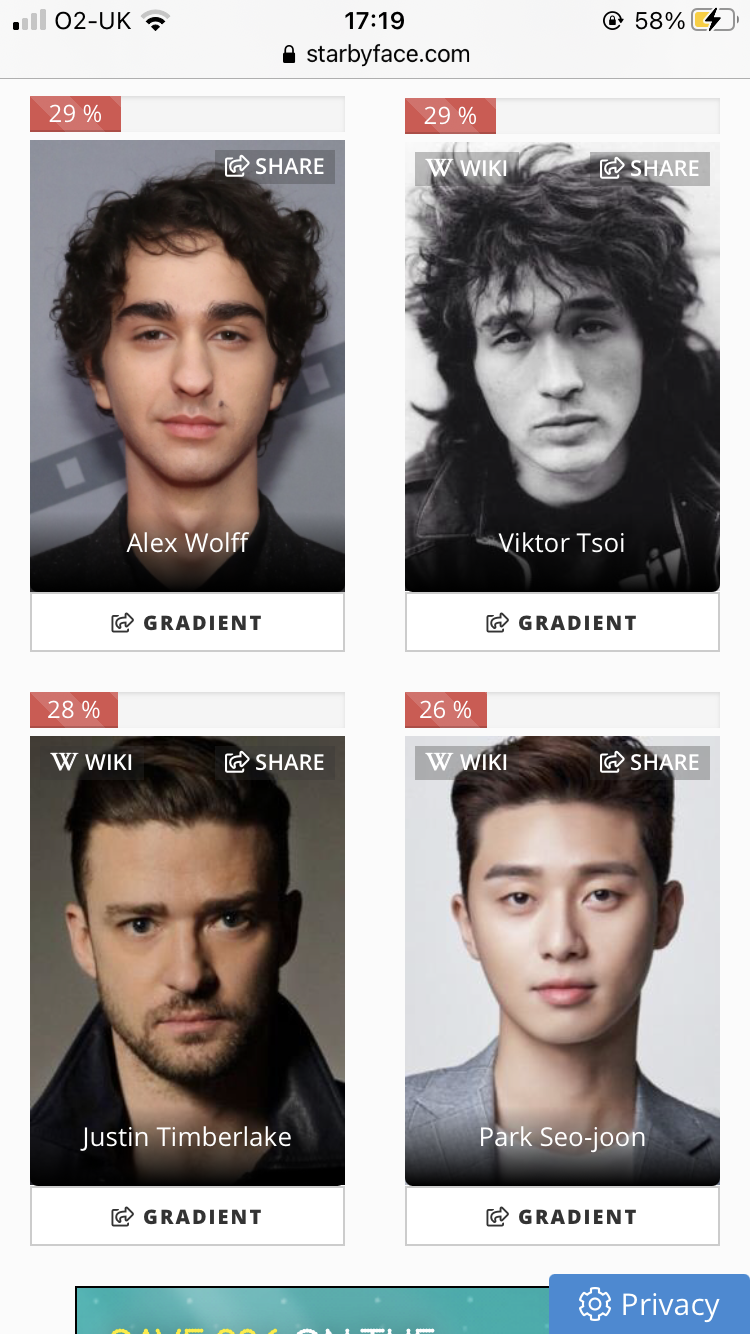Tap the advertisement banner at the bottom

point(312,1310)
